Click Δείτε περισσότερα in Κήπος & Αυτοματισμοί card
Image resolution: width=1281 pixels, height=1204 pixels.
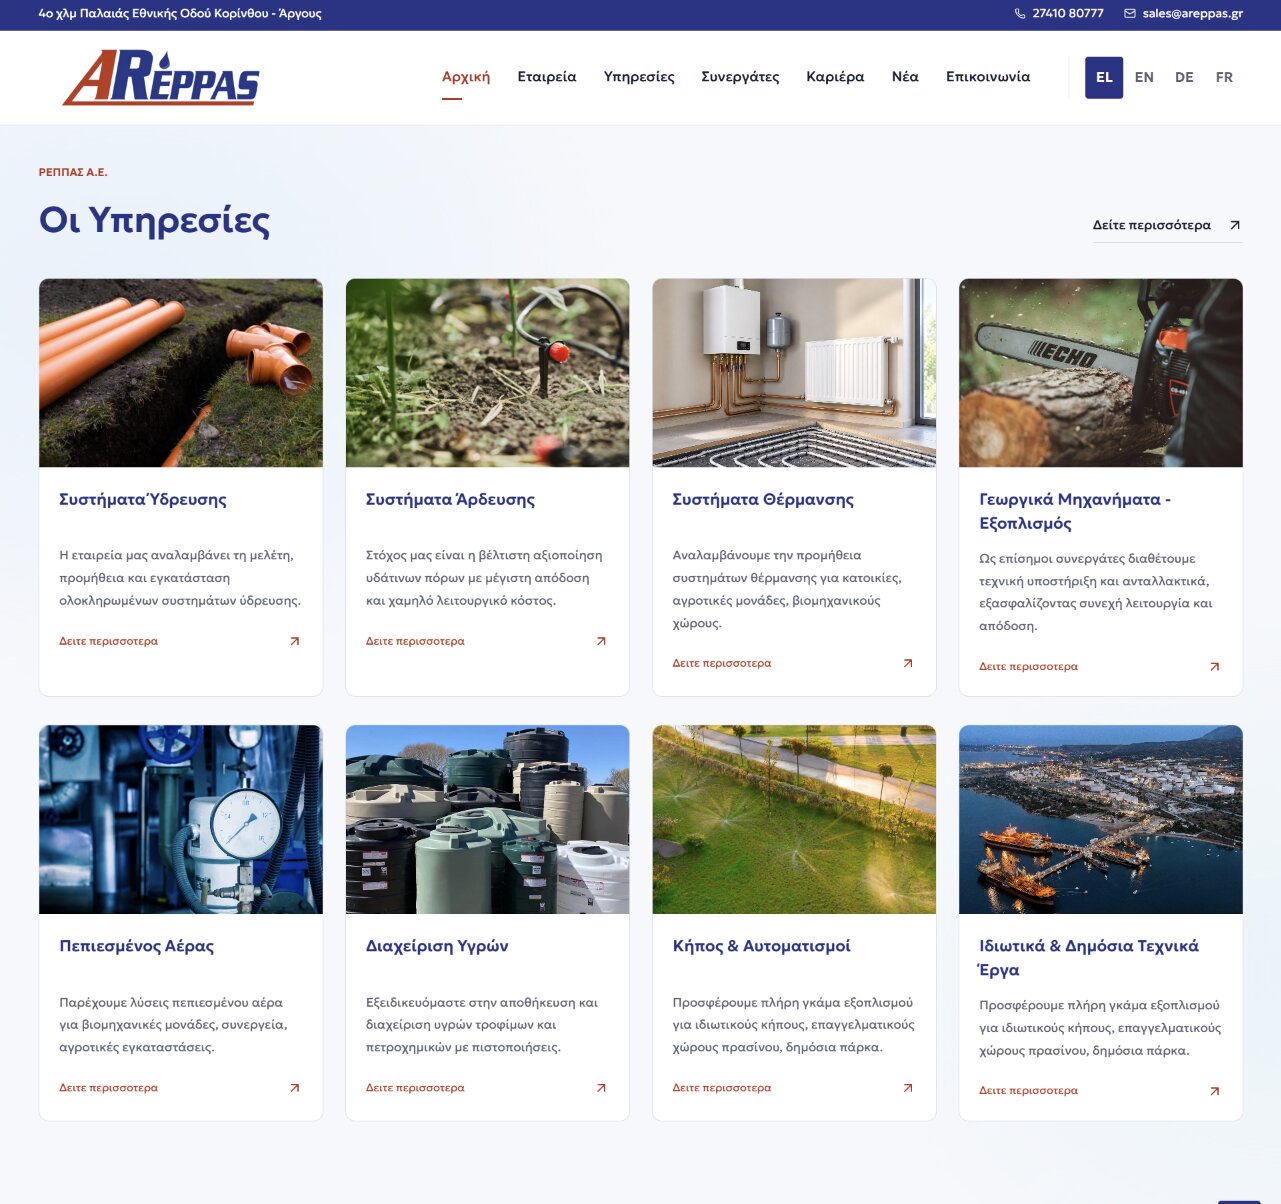tap(722, 1088)
